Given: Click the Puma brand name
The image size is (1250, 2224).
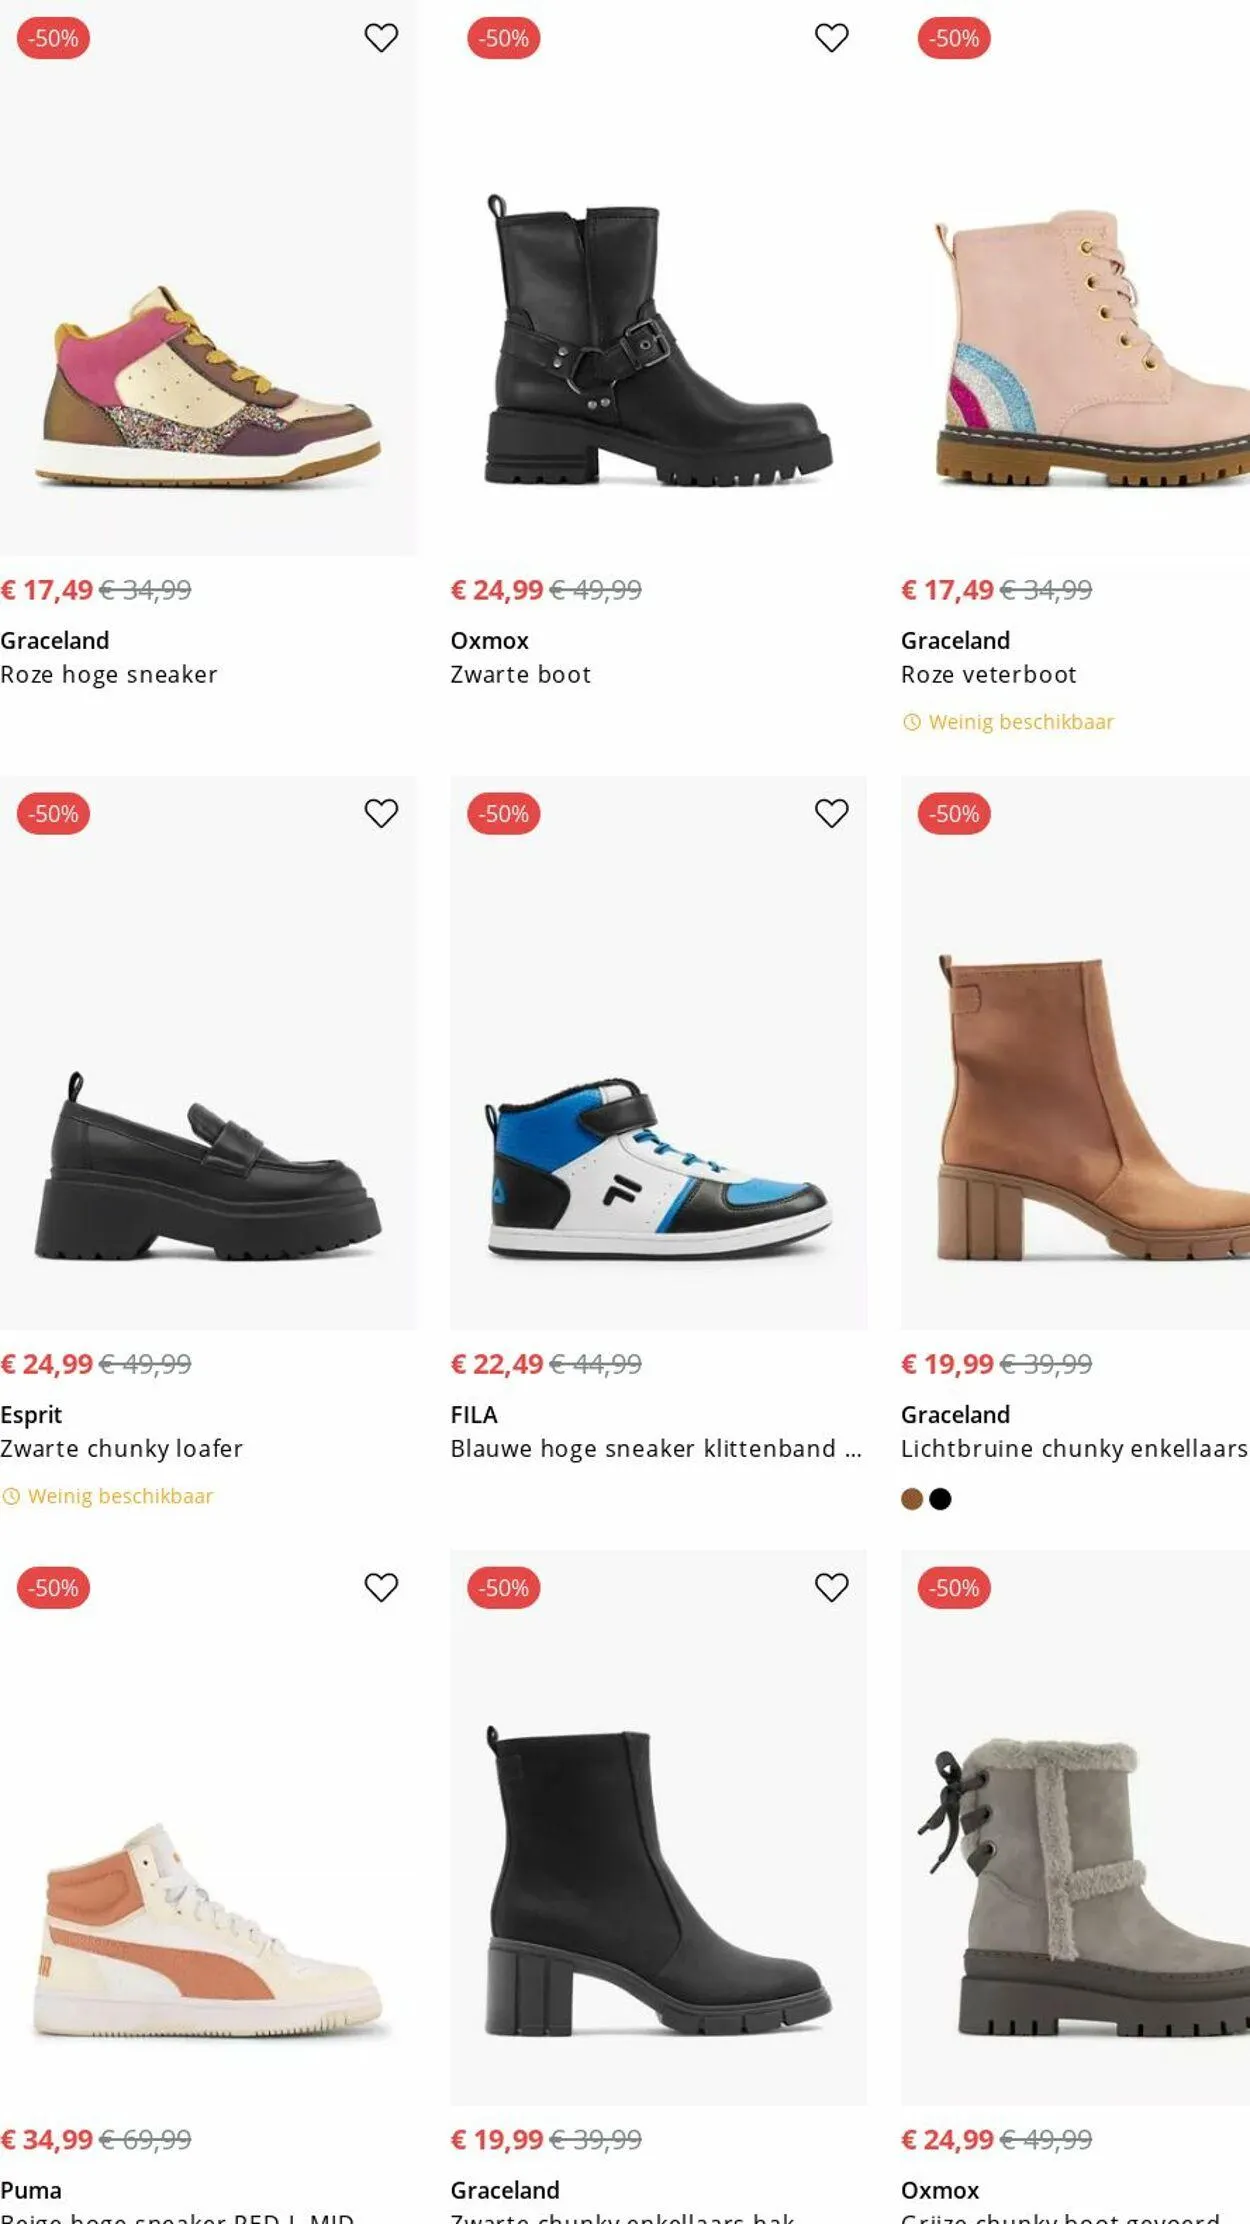Looking at the screenshot, I should pyautogui.click(x=31, y=2190).
